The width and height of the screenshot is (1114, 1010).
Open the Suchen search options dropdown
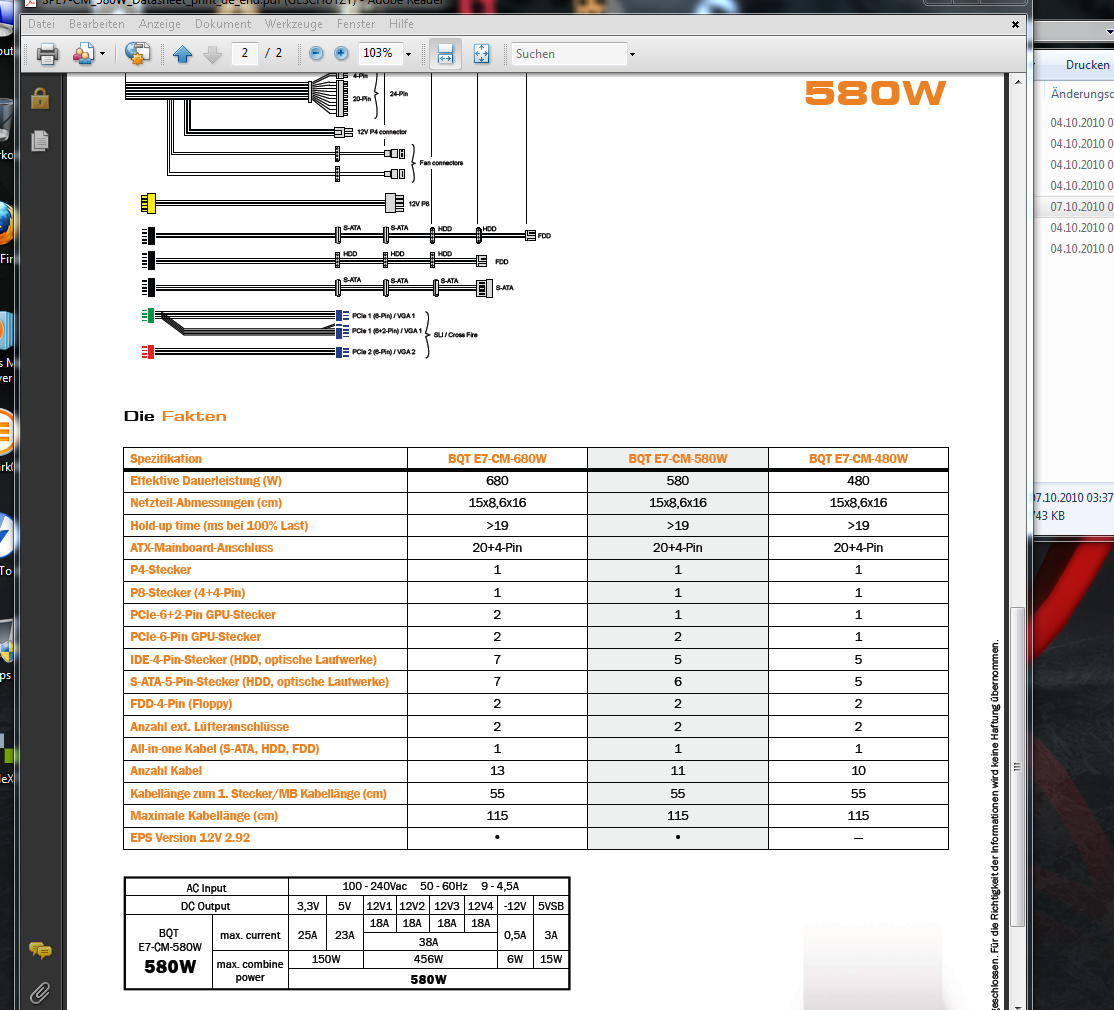(632, 54)
